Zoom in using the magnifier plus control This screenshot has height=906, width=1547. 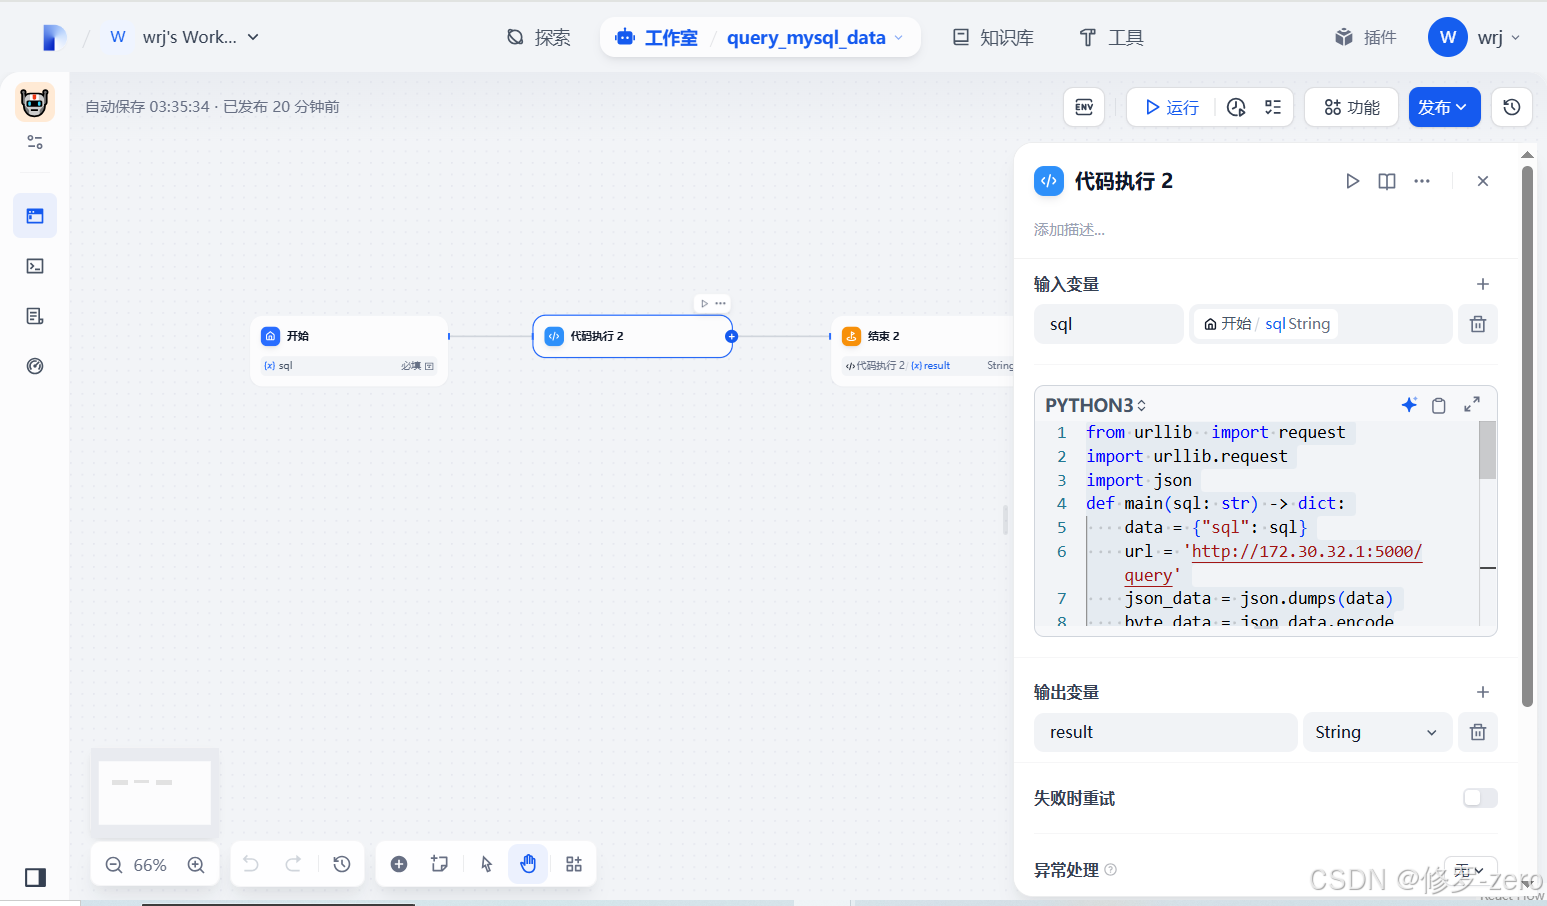point(196,863)
